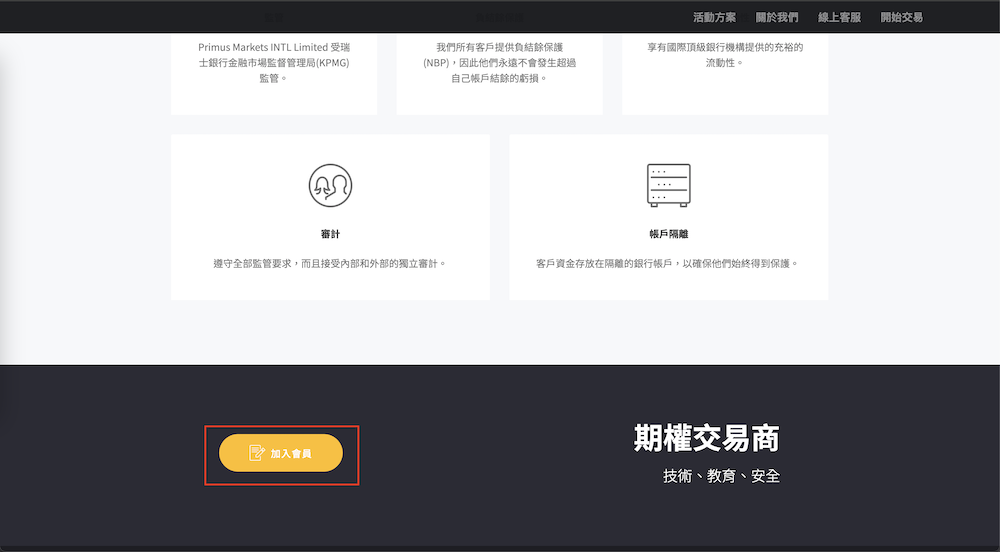Click the 審計 two-person audit icon
This screenshot has height=552, width=1000.
click(x=330, y=185)
